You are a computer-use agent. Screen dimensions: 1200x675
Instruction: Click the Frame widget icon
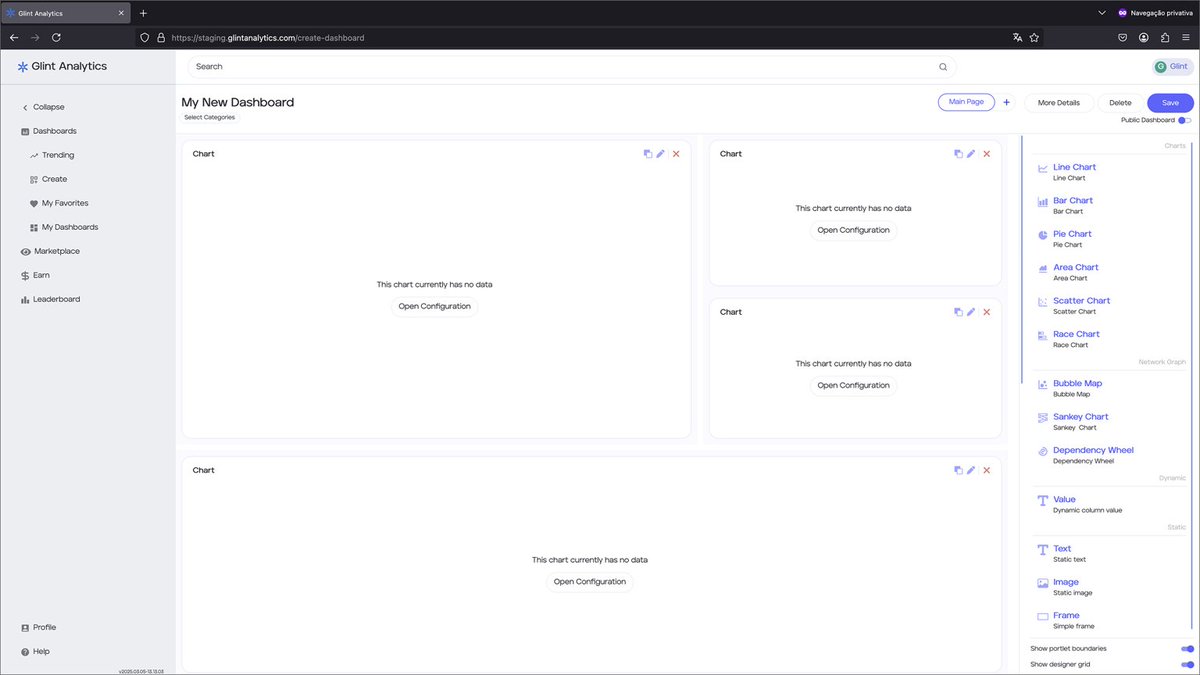[x=1043, y=617]
